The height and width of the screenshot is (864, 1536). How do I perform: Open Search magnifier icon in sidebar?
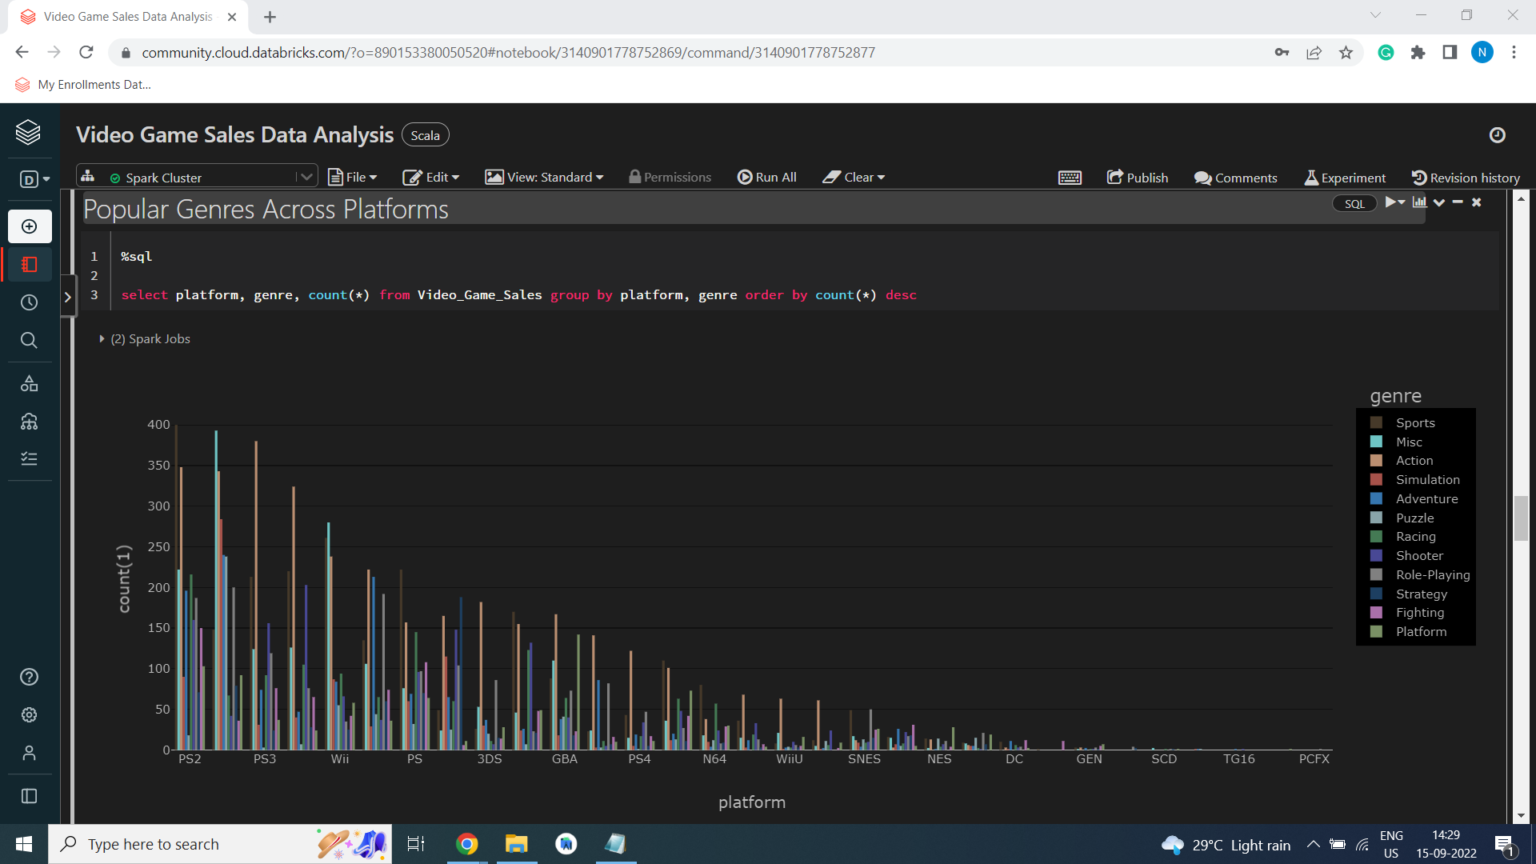(29, 340)
